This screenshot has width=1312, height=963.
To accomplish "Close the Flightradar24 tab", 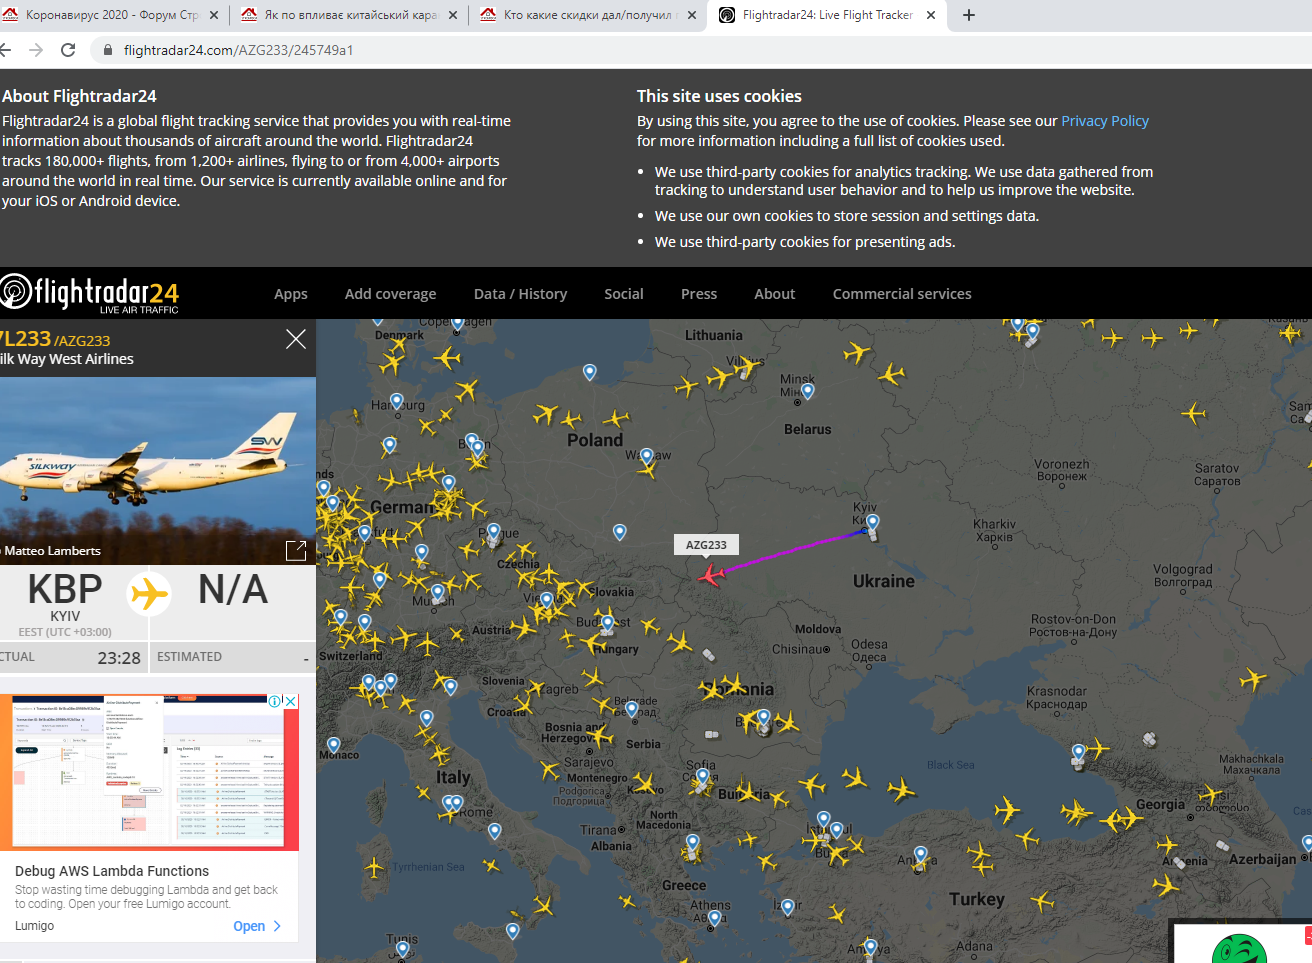I will point(931,15).
